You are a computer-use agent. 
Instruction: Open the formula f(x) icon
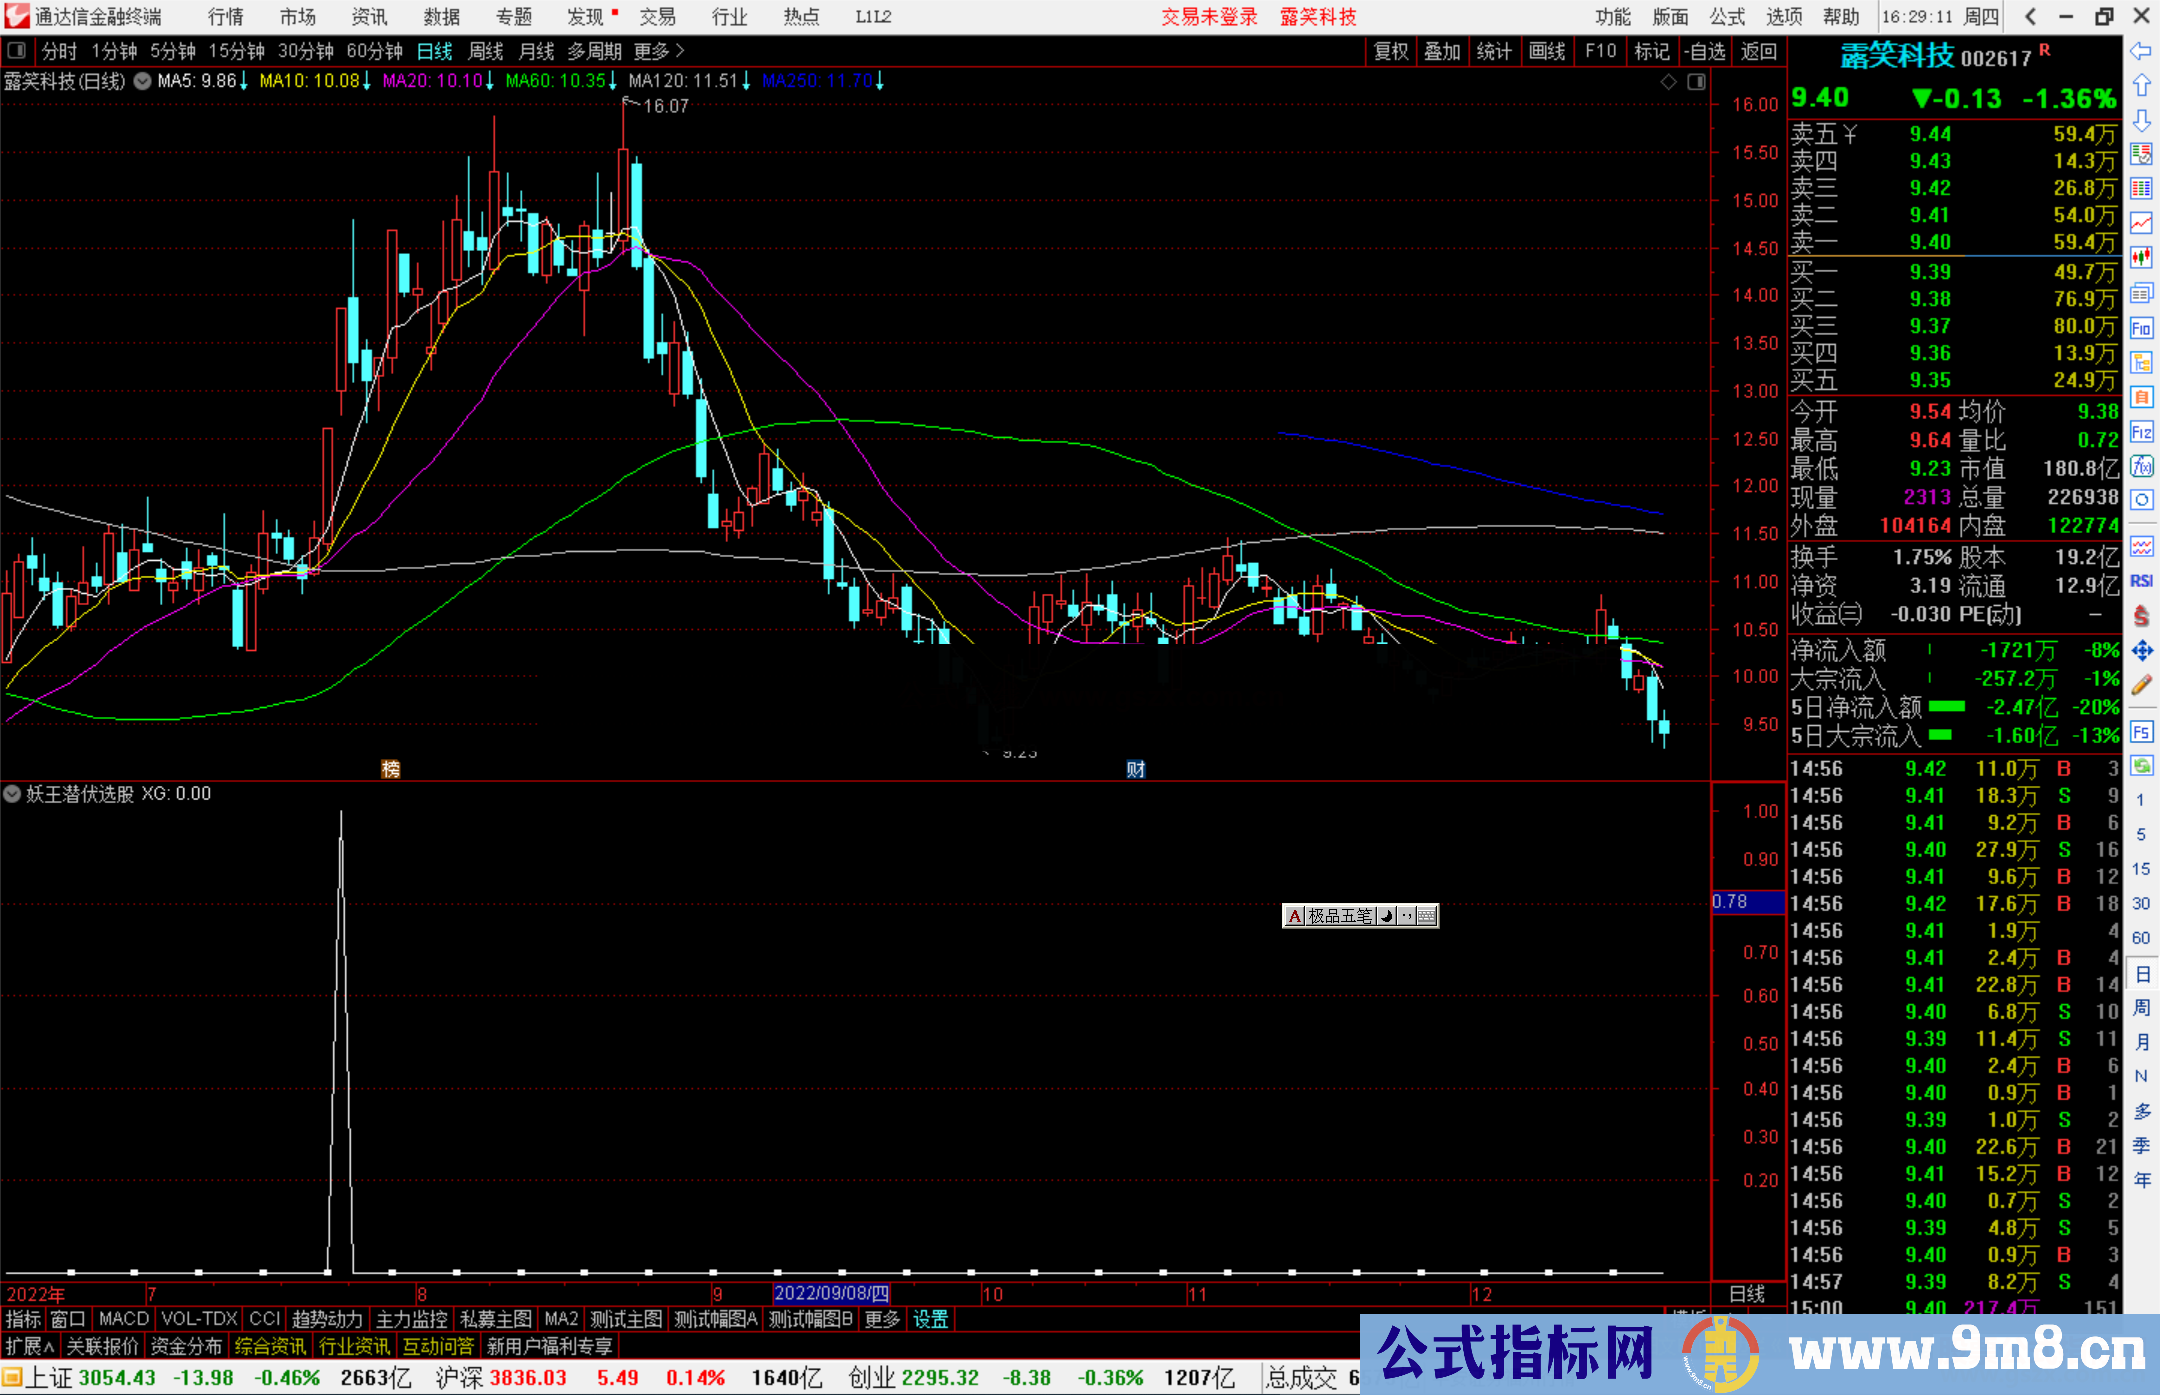pyautogui.click(x=2141, y=466)
